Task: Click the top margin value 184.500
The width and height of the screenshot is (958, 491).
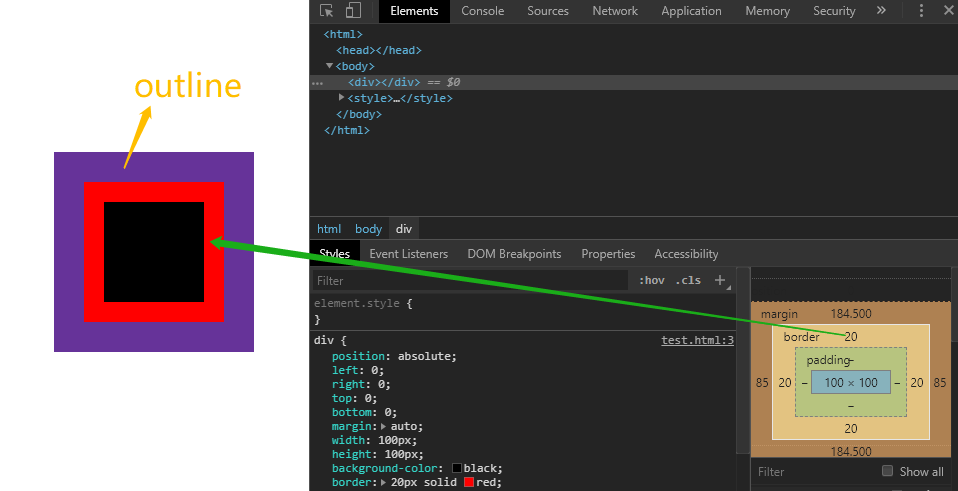Action: 850,314
